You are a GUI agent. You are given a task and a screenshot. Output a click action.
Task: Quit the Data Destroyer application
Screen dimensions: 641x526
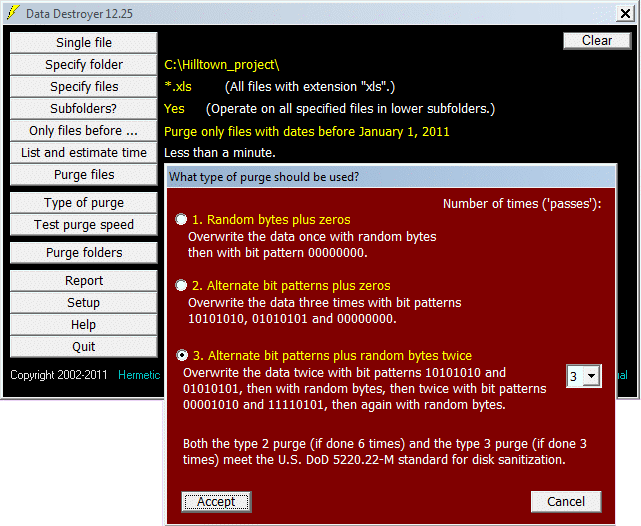click(x=83, y=347)
